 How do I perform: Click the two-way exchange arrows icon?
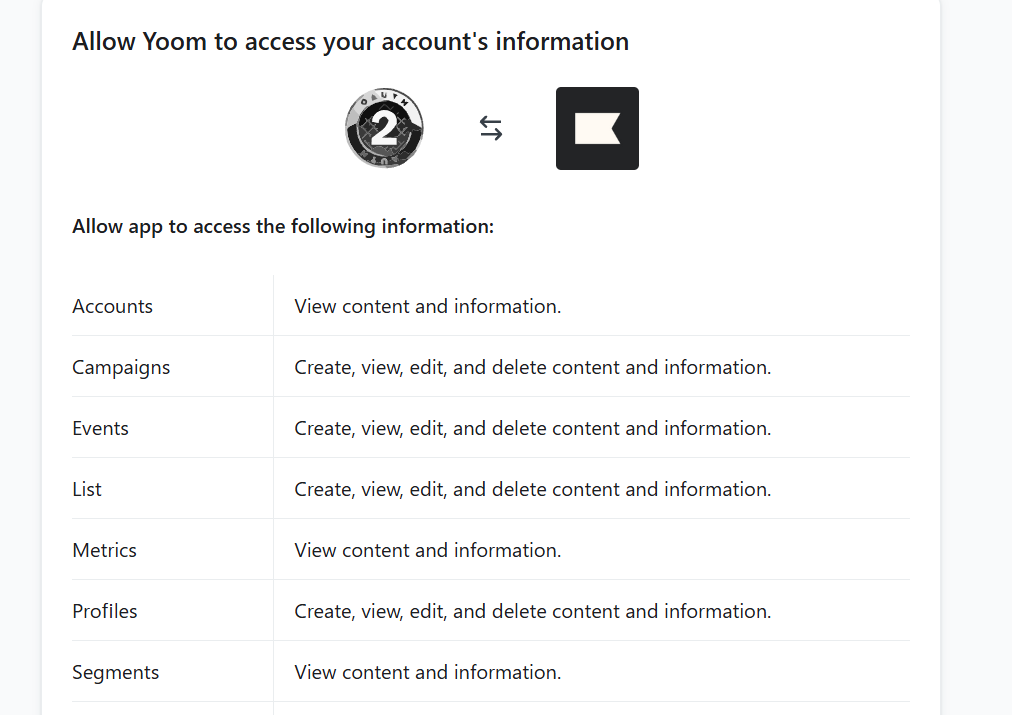[491, 128]
